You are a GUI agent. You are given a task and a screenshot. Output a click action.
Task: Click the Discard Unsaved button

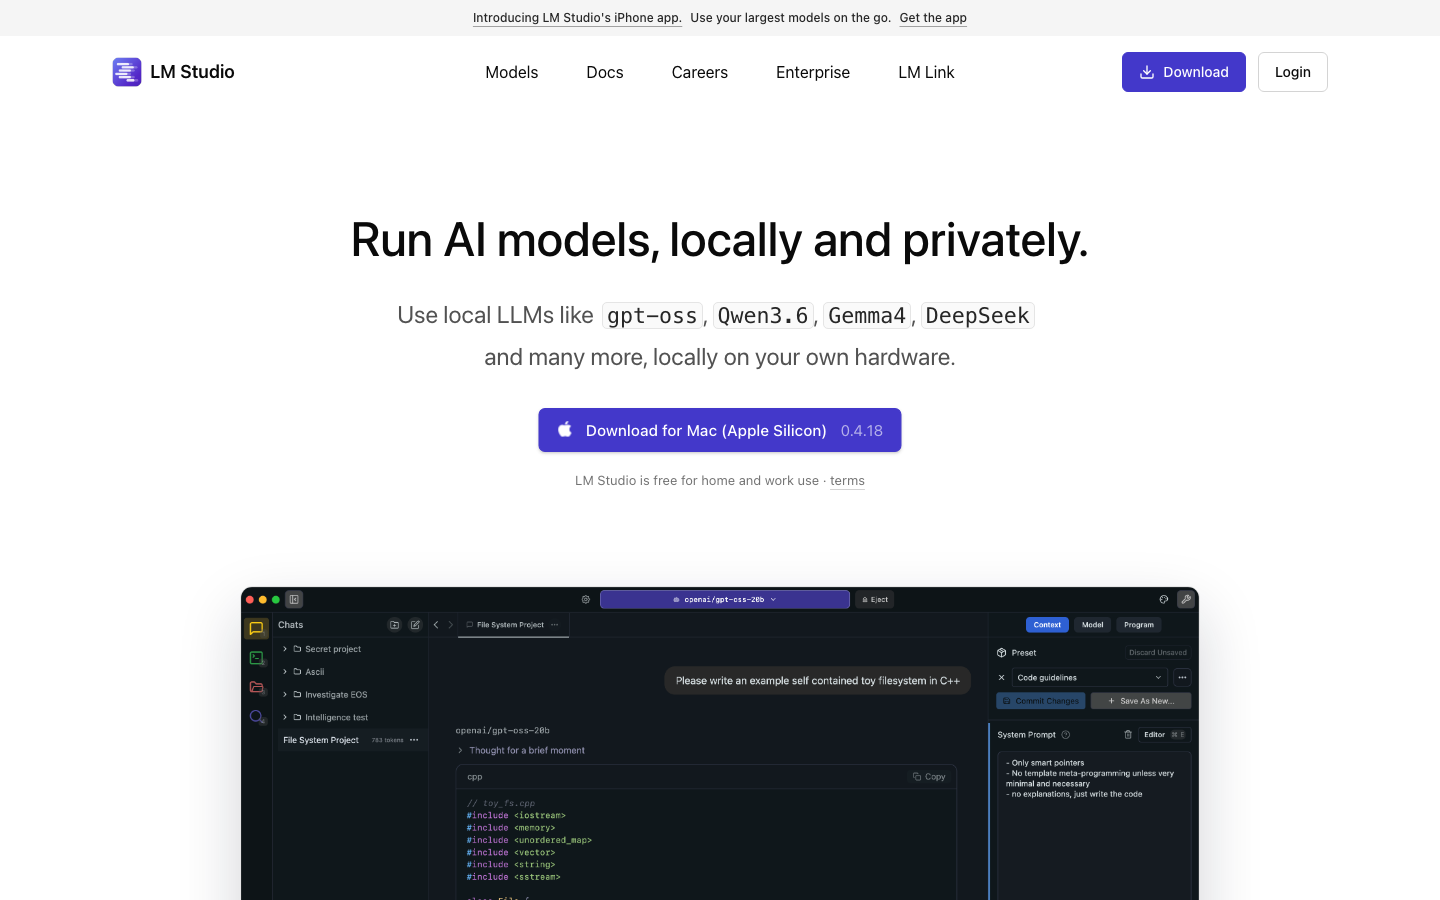[1158, 653]
